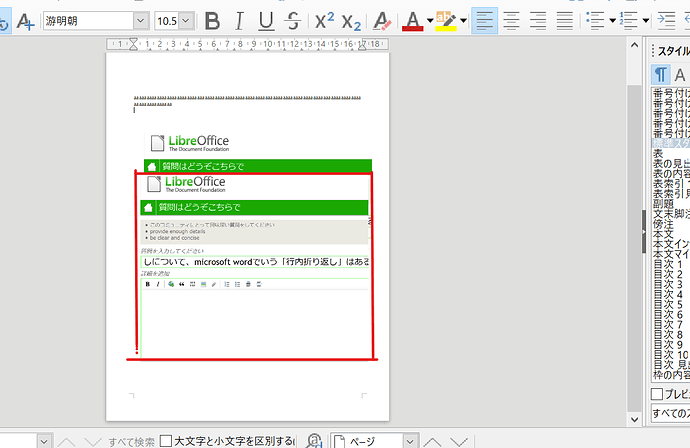Justify the paragraph text

tap(565, 21)
